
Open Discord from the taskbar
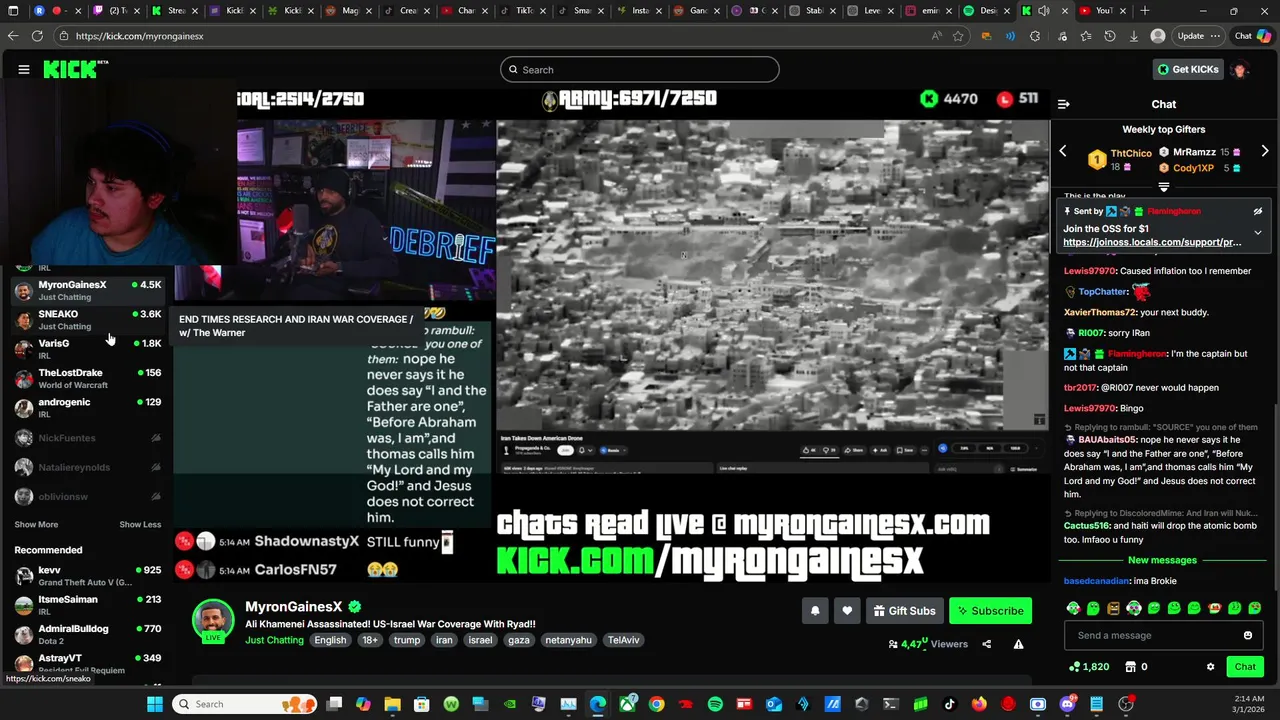tap(1067, 704)
